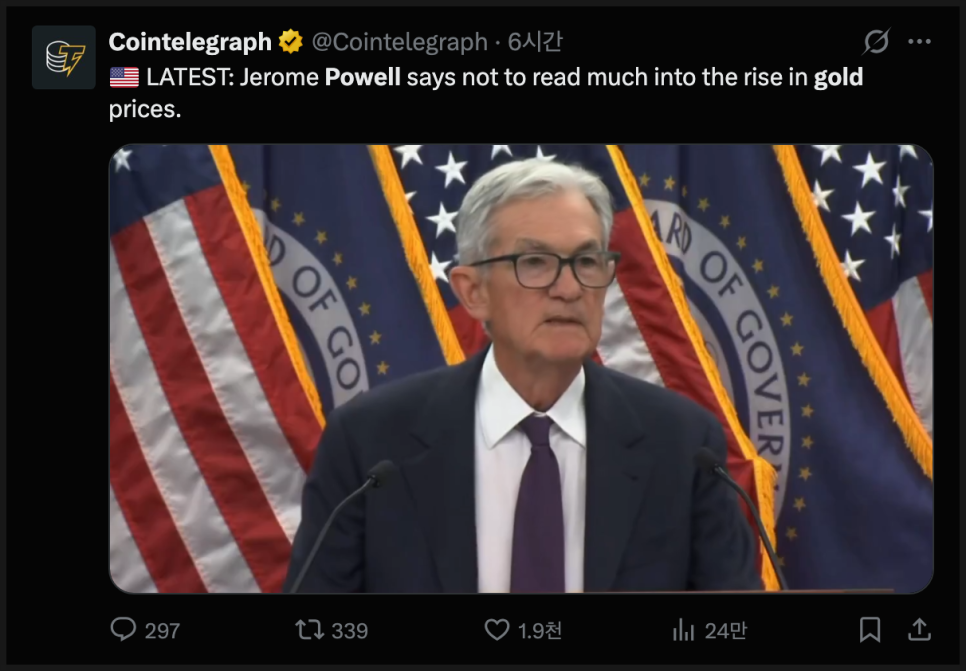
Task: Click the reply speech bubble icon
Action: click(123, 630)
